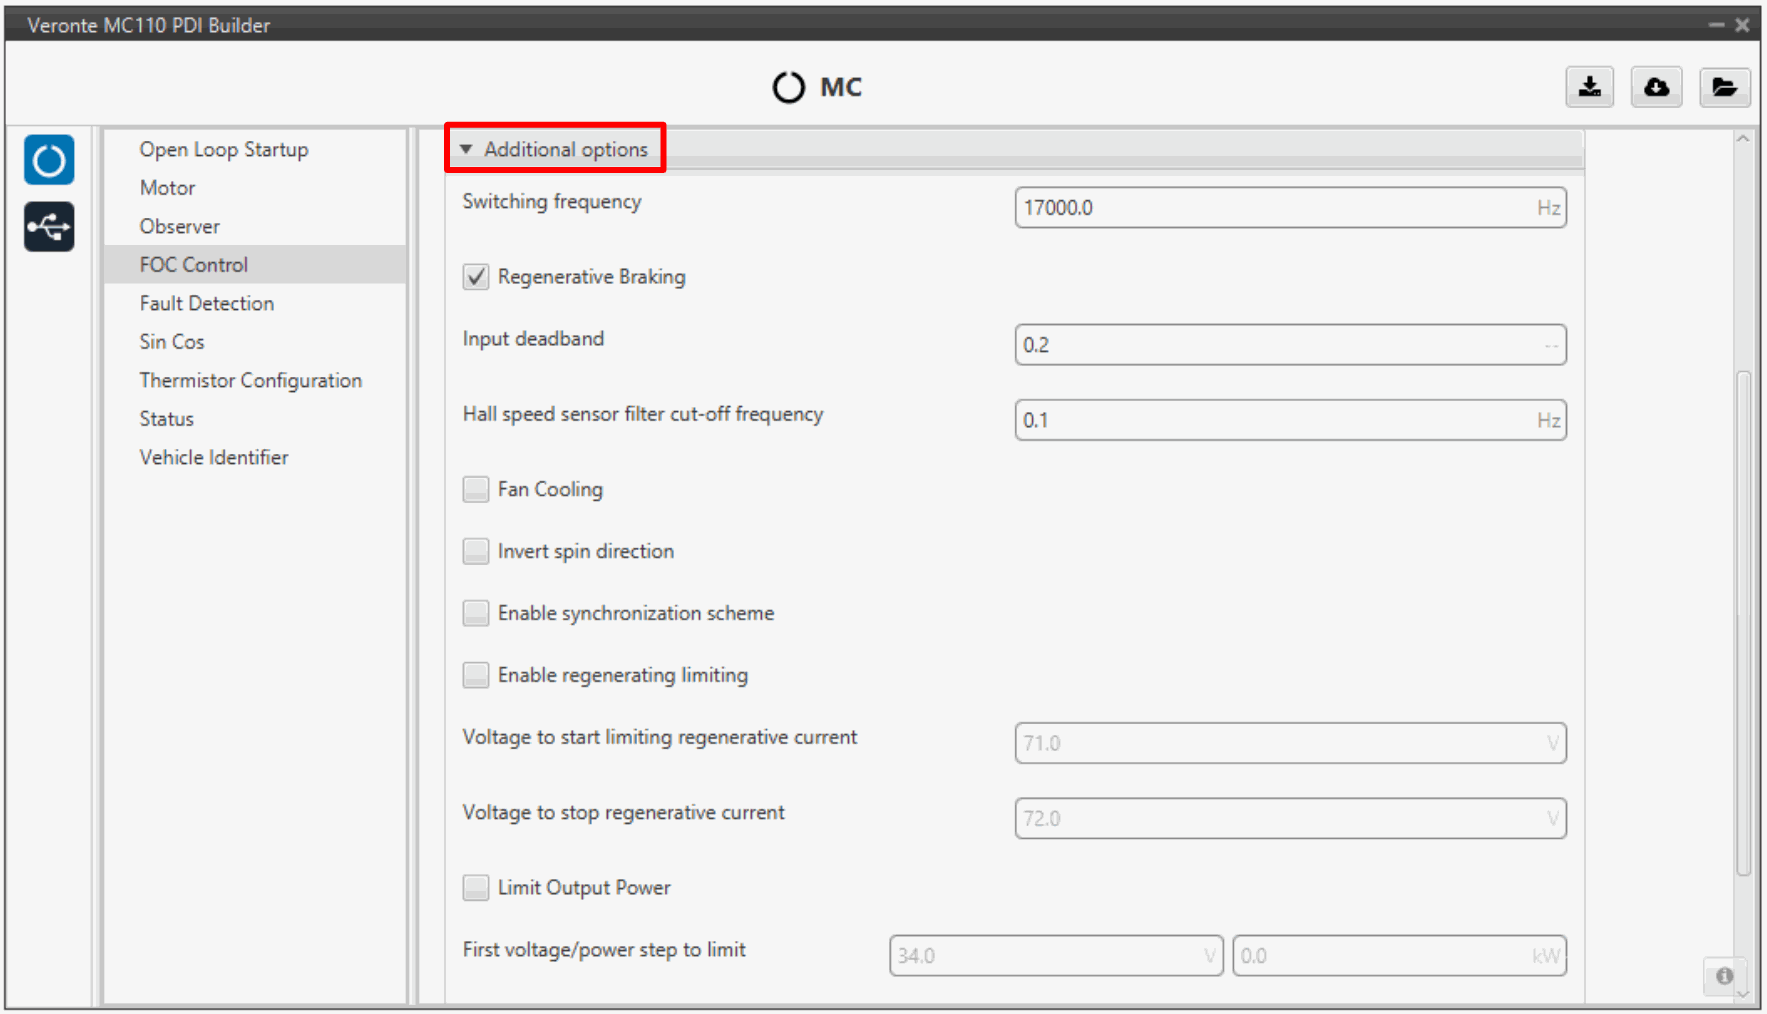The height and width of the screenshot is (1014, 1767).
Task: Click the info icon at bottom right
Action: [1724, 976]
